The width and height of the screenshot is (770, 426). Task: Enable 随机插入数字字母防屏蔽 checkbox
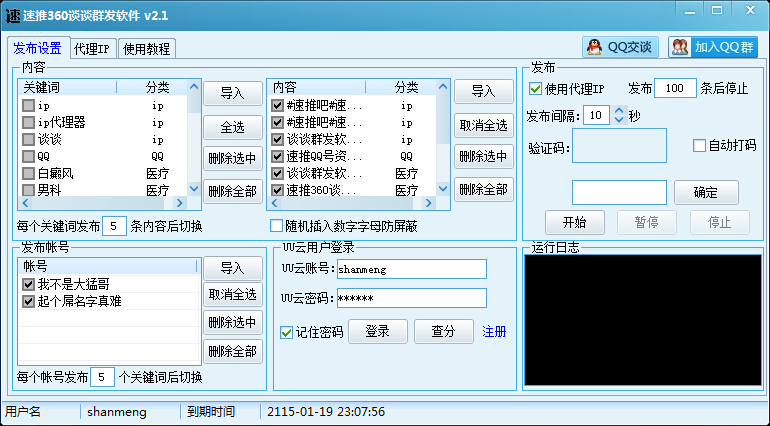(276, 226)
